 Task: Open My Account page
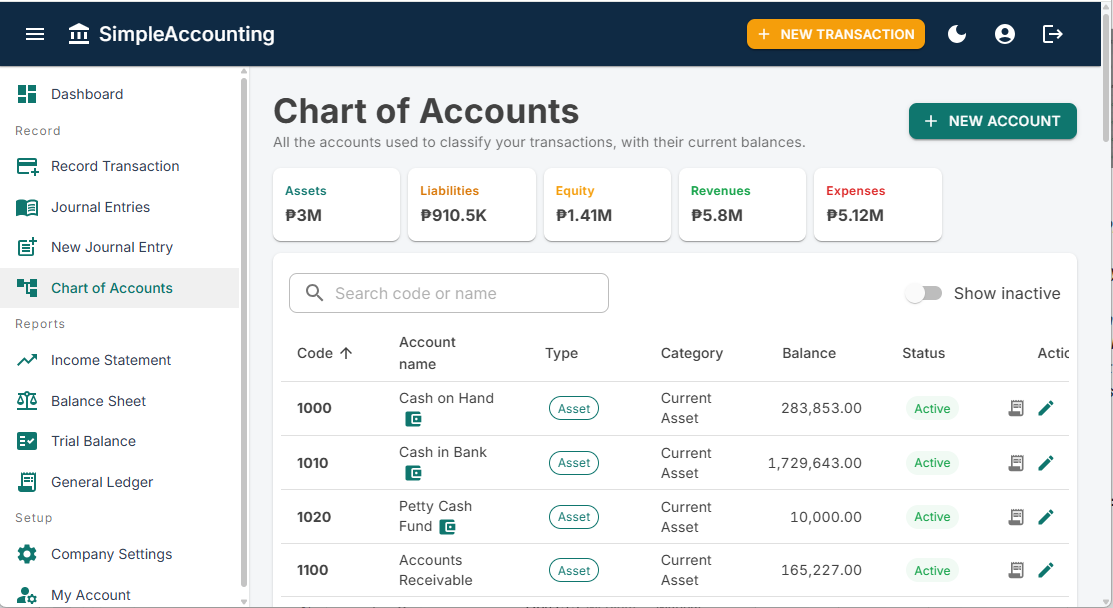click(x=120, y=595)
